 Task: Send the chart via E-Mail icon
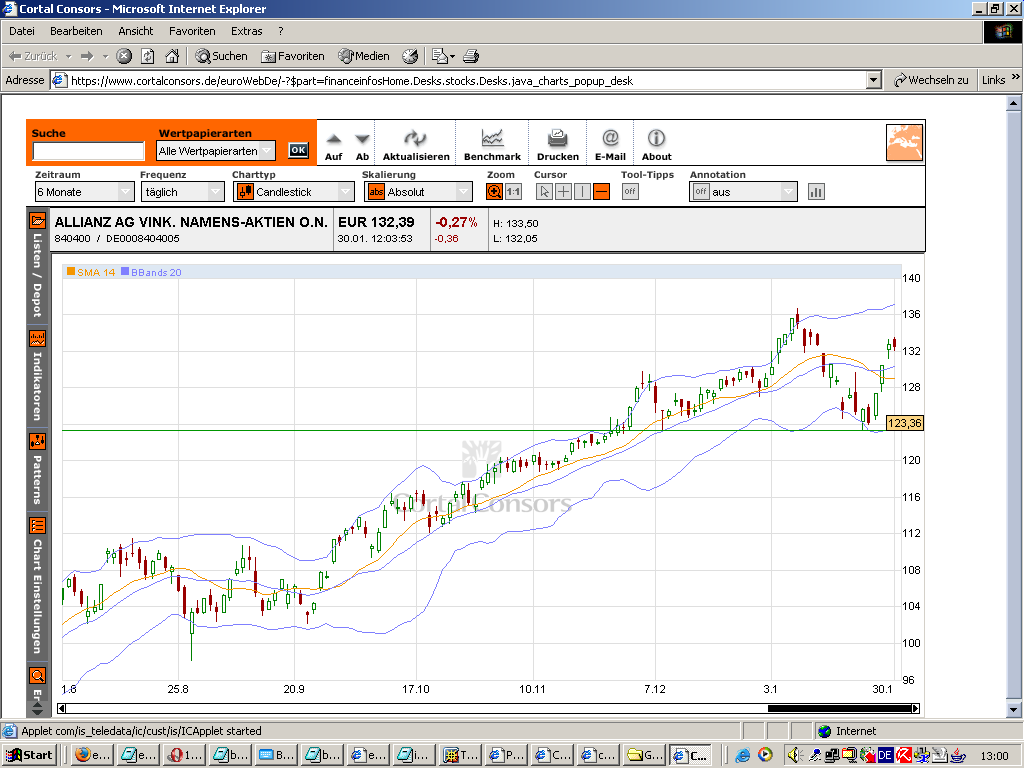pyautogui.click(x=610, y=139)
